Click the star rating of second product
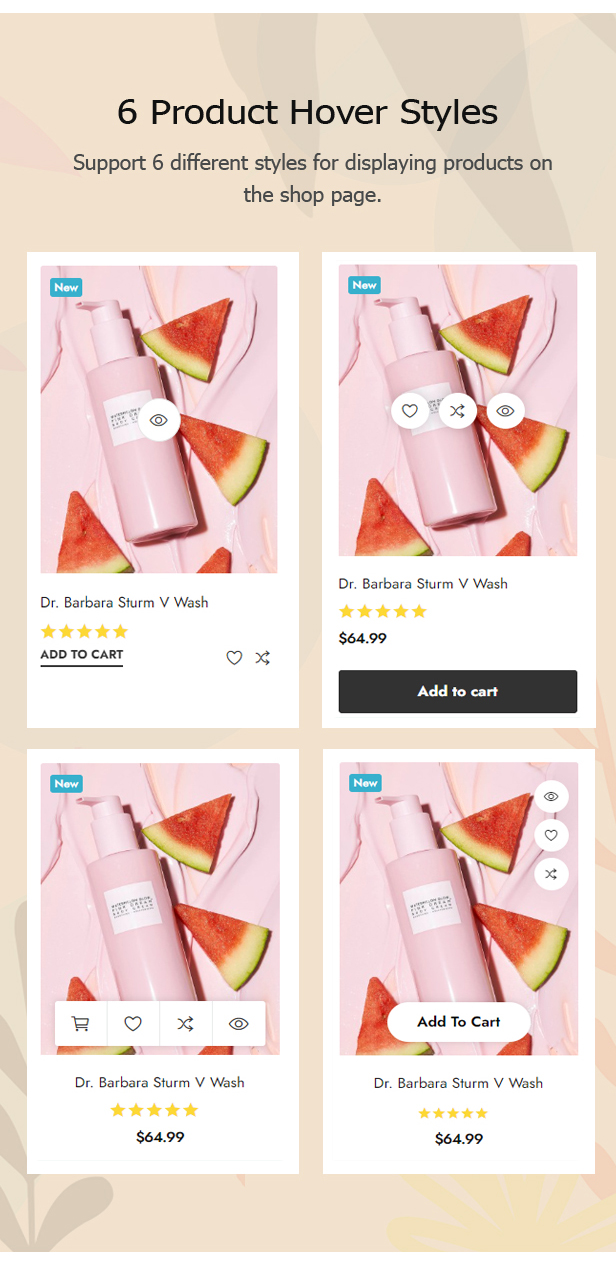 click(383, 611)
